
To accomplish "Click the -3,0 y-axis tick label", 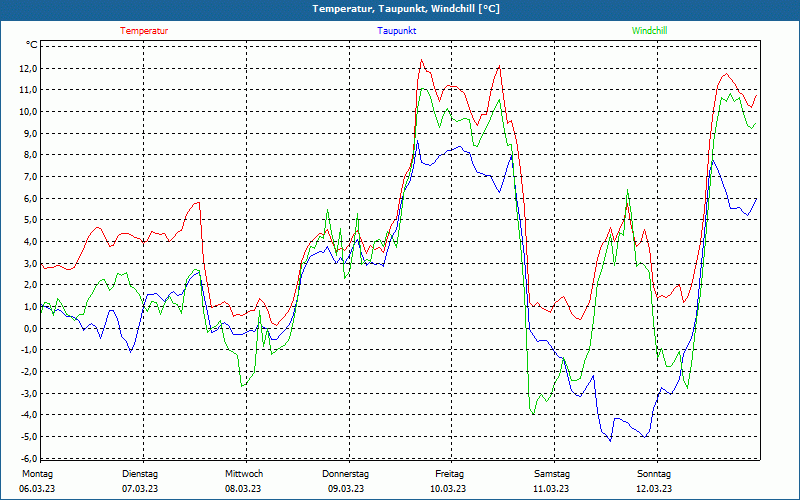I will click(28, 393).
